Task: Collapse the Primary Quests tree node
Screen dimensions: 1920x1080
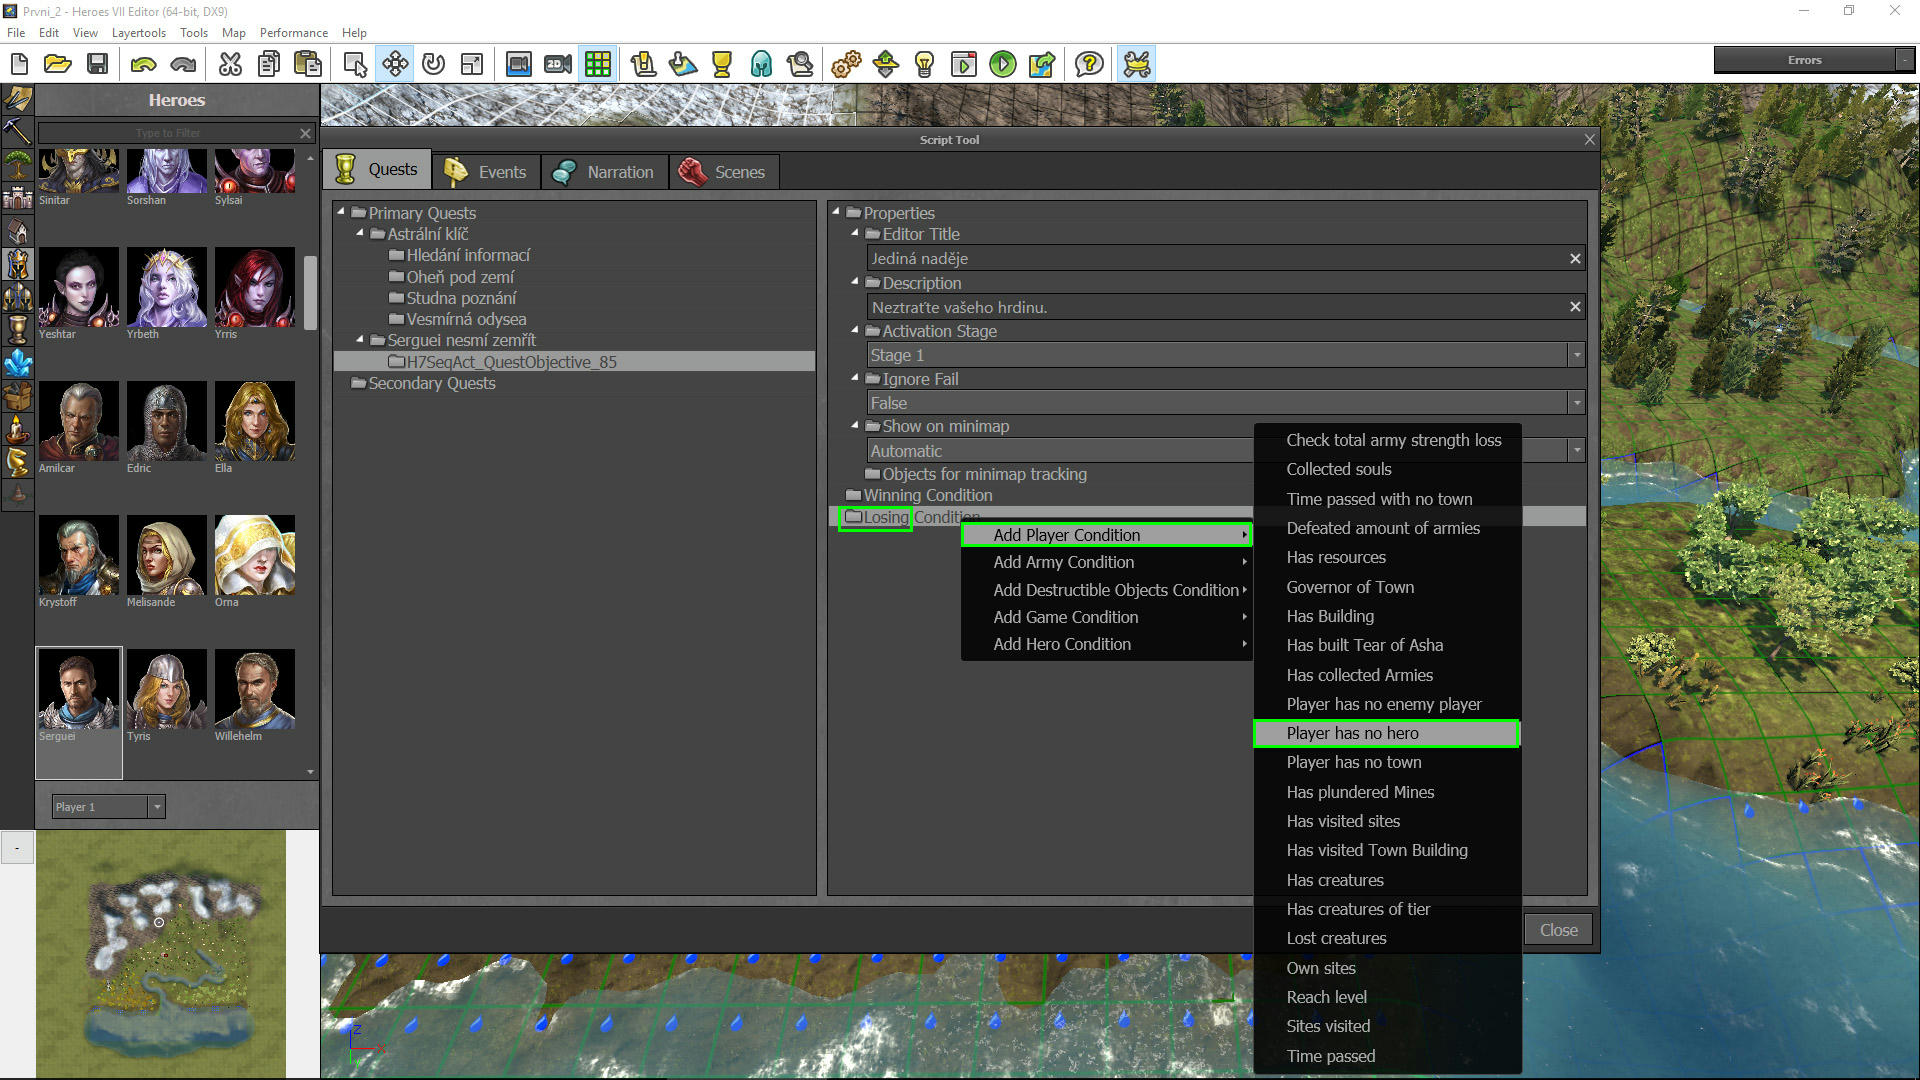Action: pos(342,211)
